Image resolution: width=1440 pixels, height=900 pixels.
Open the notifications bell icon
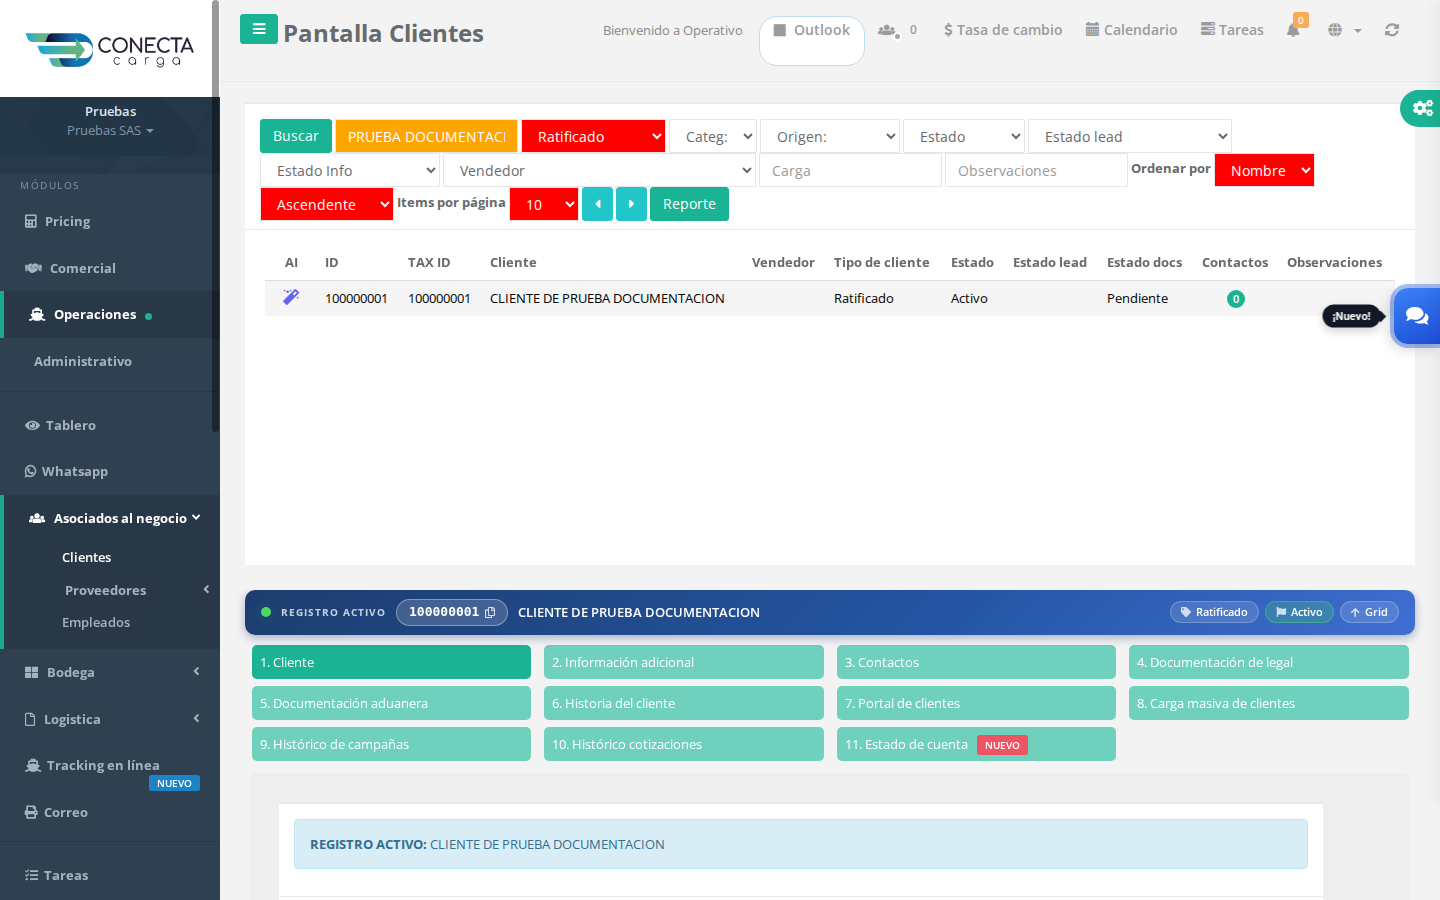1293,30
